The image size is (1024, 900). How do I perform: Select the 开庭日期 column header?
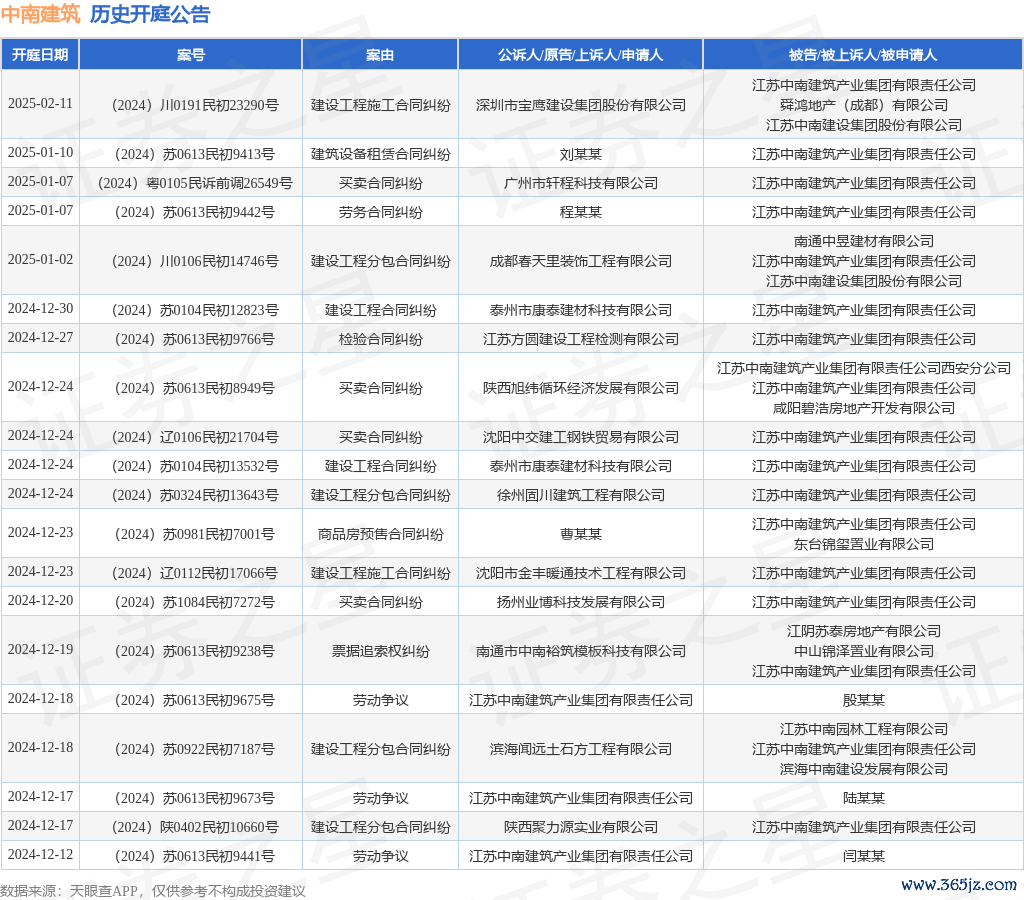tap(40, 55)
